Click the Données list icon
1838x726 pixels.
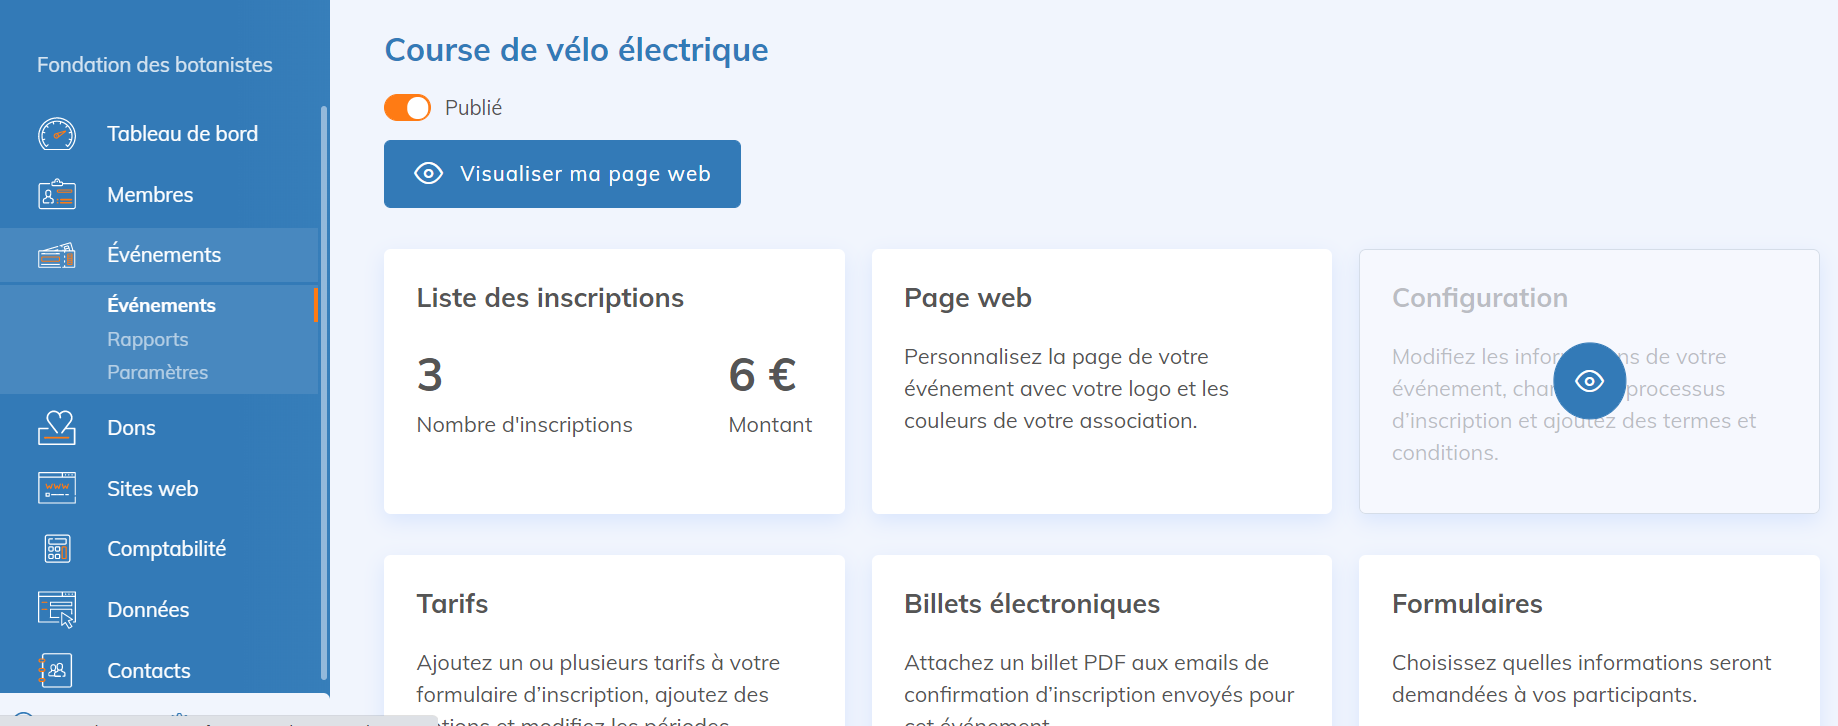point(57,609)
